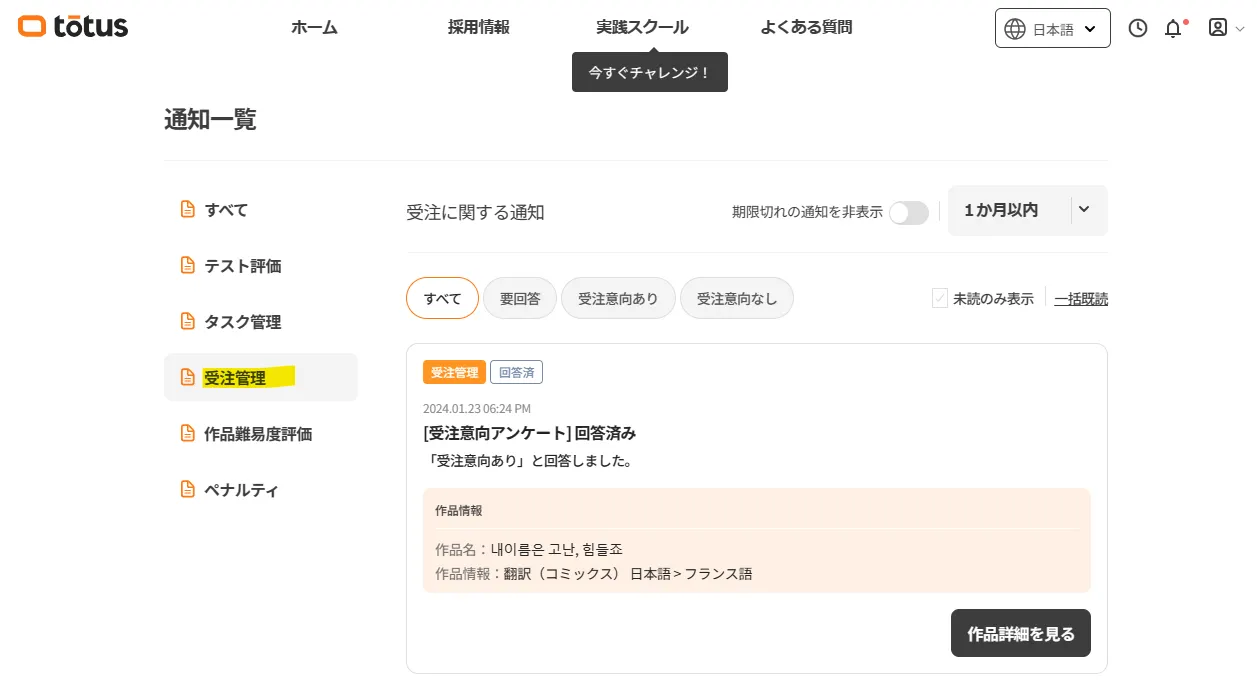Click the document icon beside すべて

coord(186,210)
